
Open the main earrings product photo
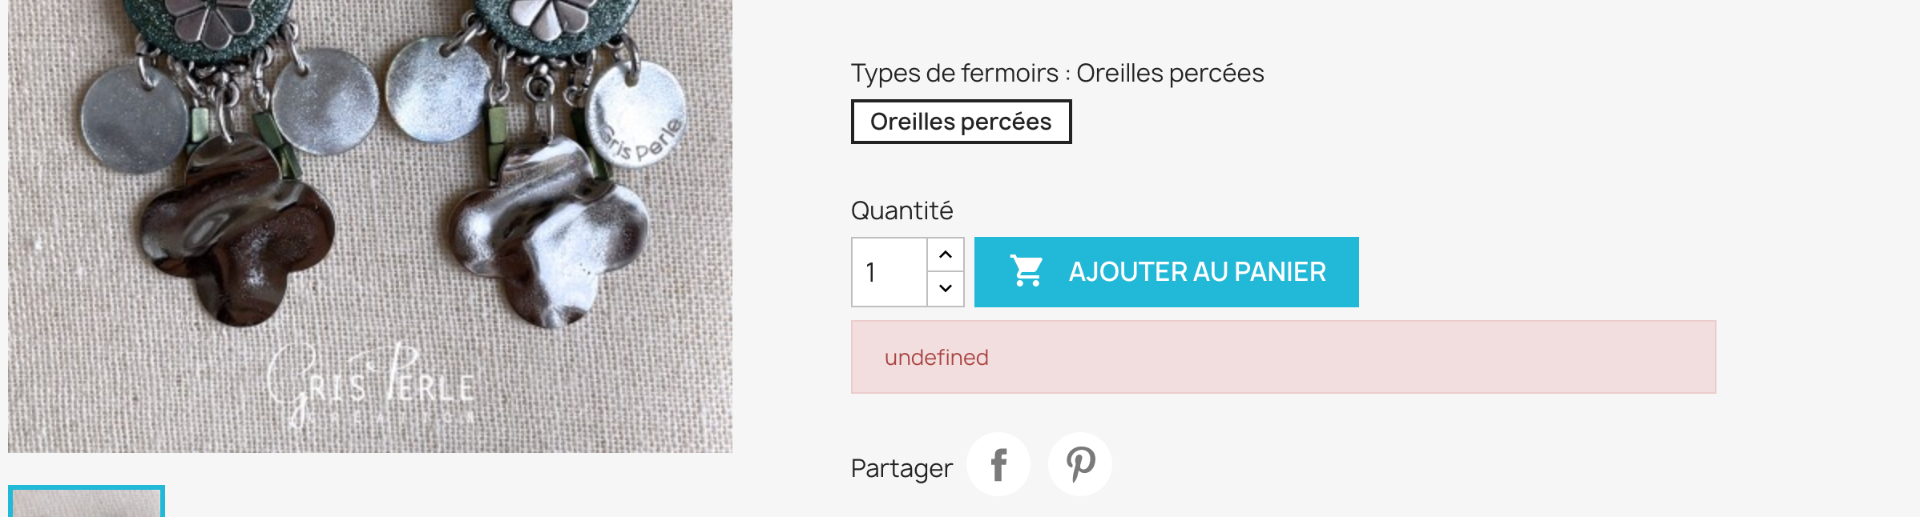370,226
